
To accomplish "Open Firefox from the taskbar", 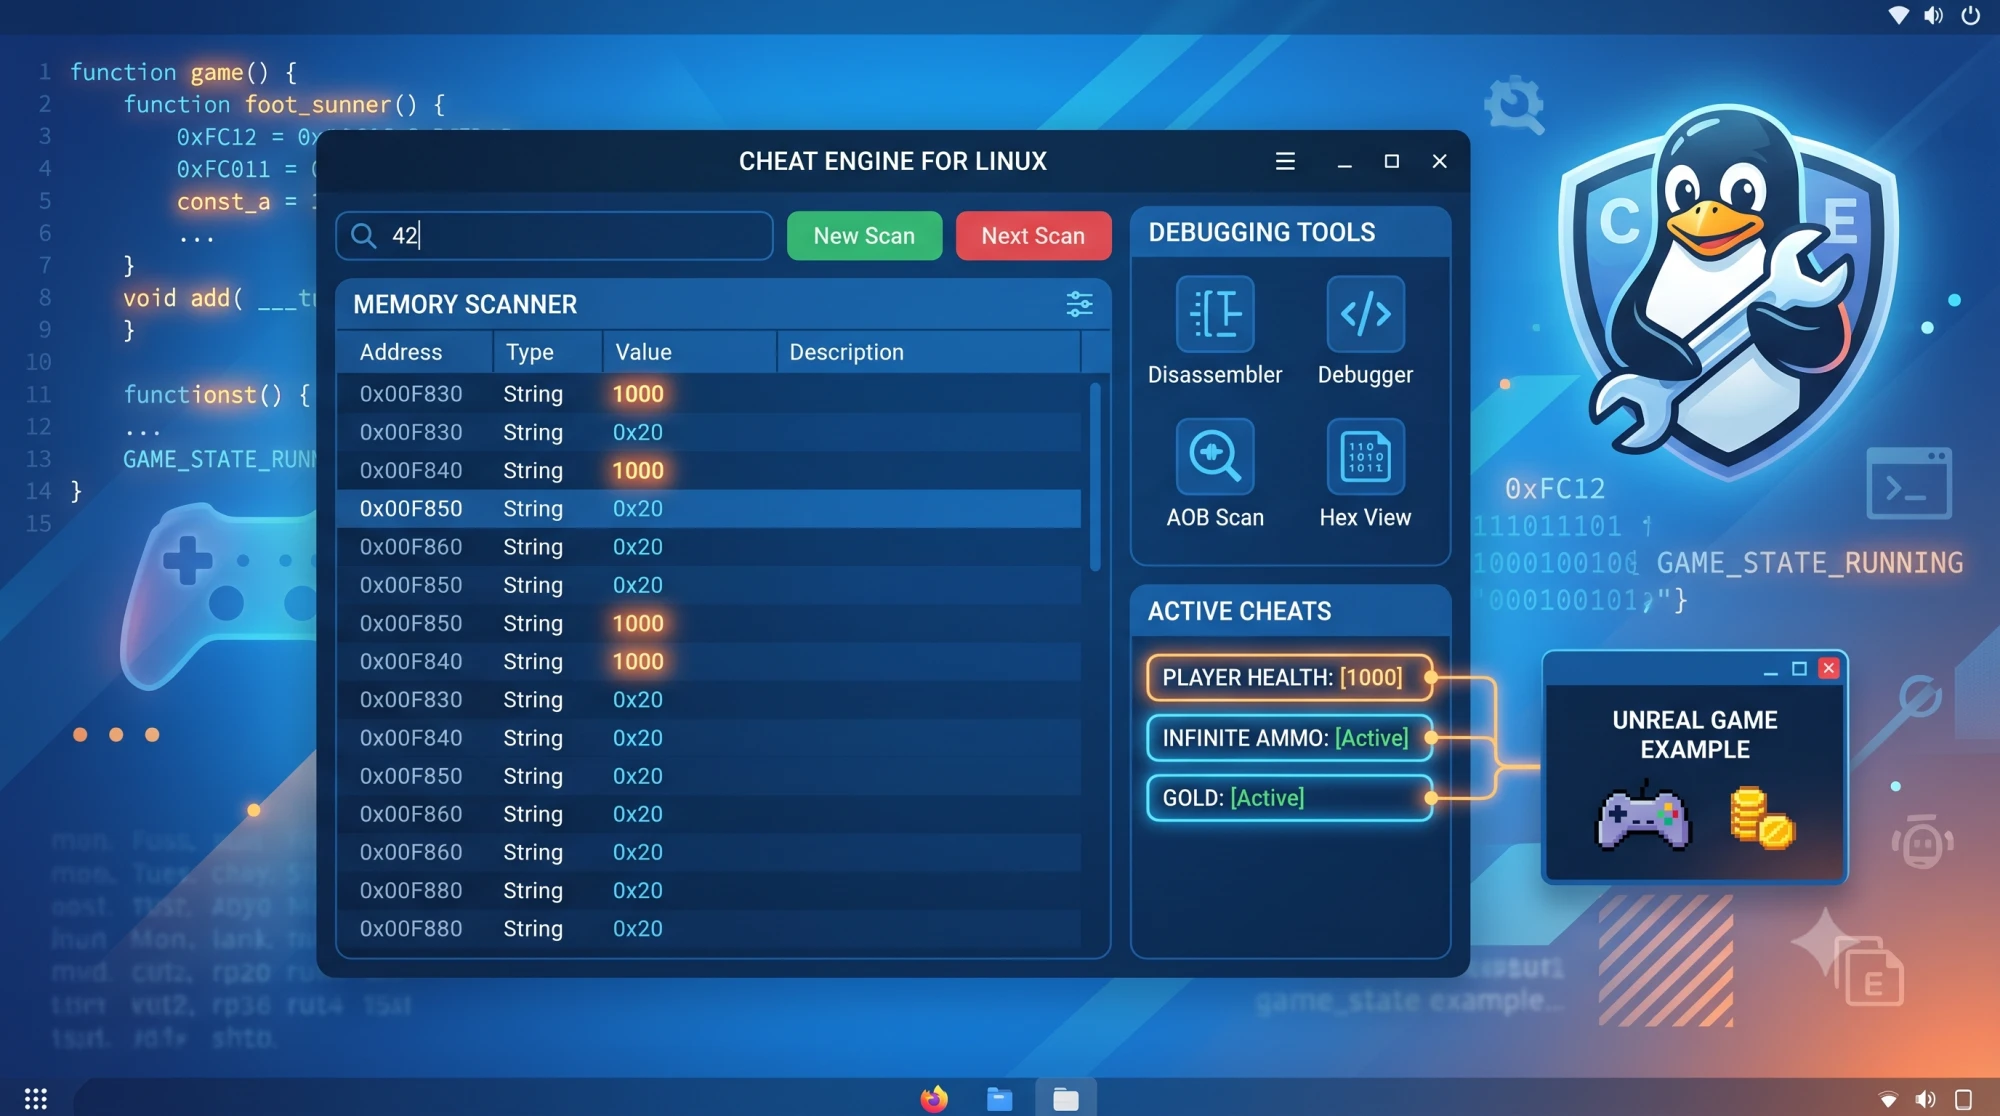I will (x=934, y=1099).
